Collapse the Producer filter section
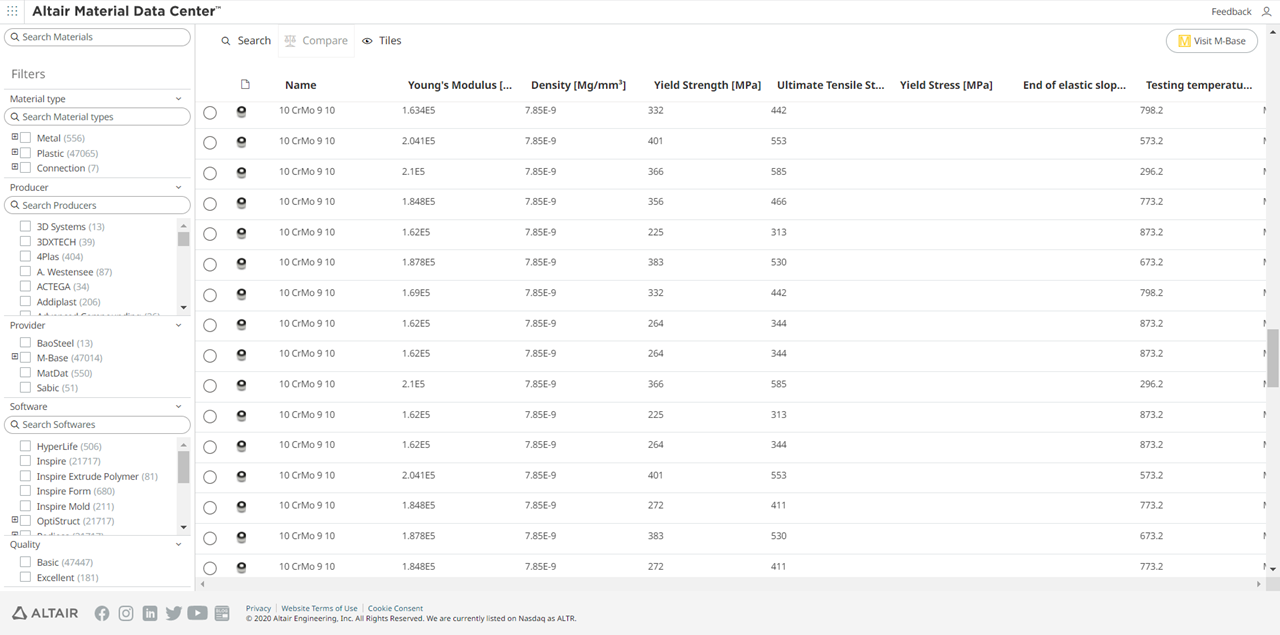Image resolution: width=1280 pixels, height=635 pixels. tap(179, 188)
